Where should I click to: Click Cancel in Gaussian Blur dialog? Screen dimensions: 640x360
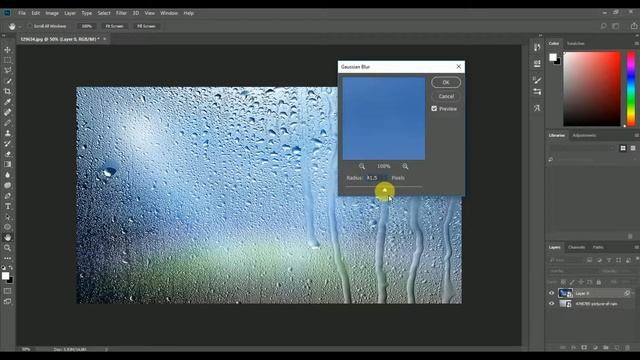pos(446,96)
